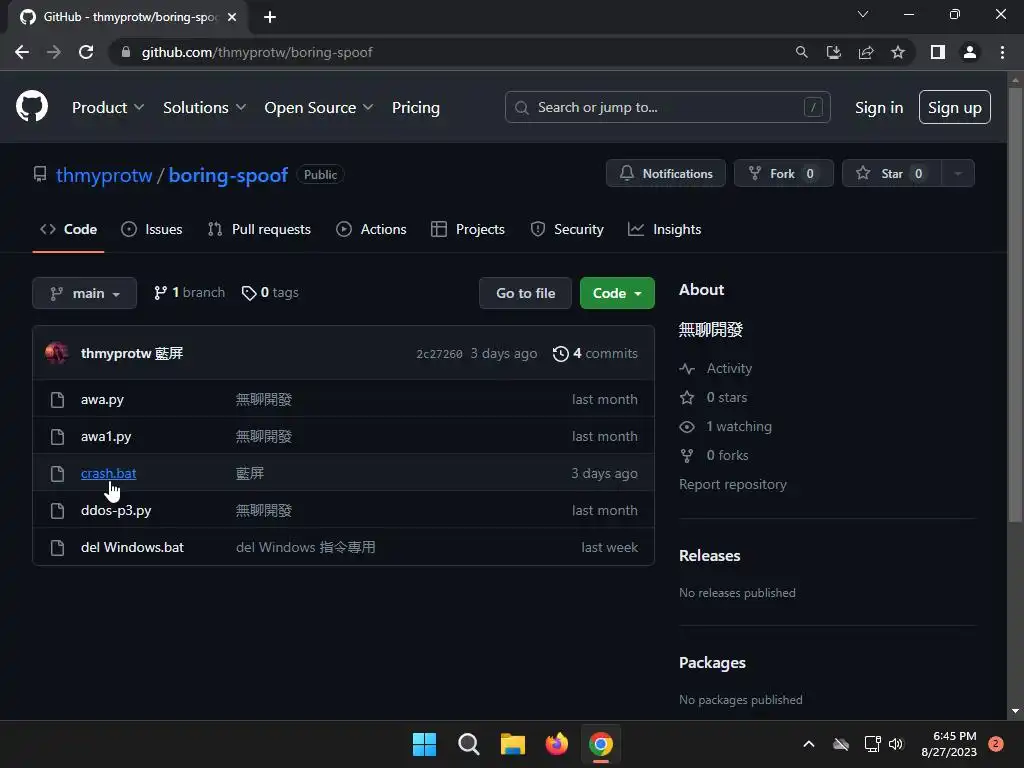Viewport: 1024px width, 768px height.
Task: Toggle the browser side panel icon
Action: pos(938,52)
